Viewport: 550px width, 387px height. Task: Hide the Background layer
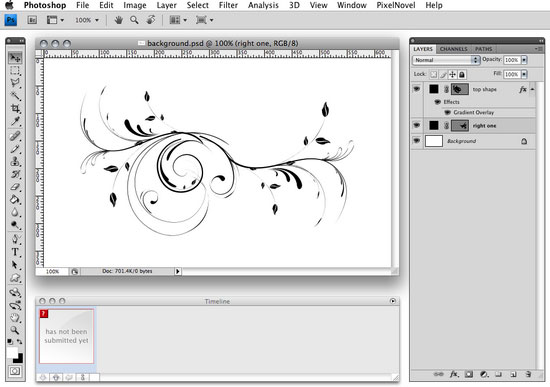click(417, 140)
